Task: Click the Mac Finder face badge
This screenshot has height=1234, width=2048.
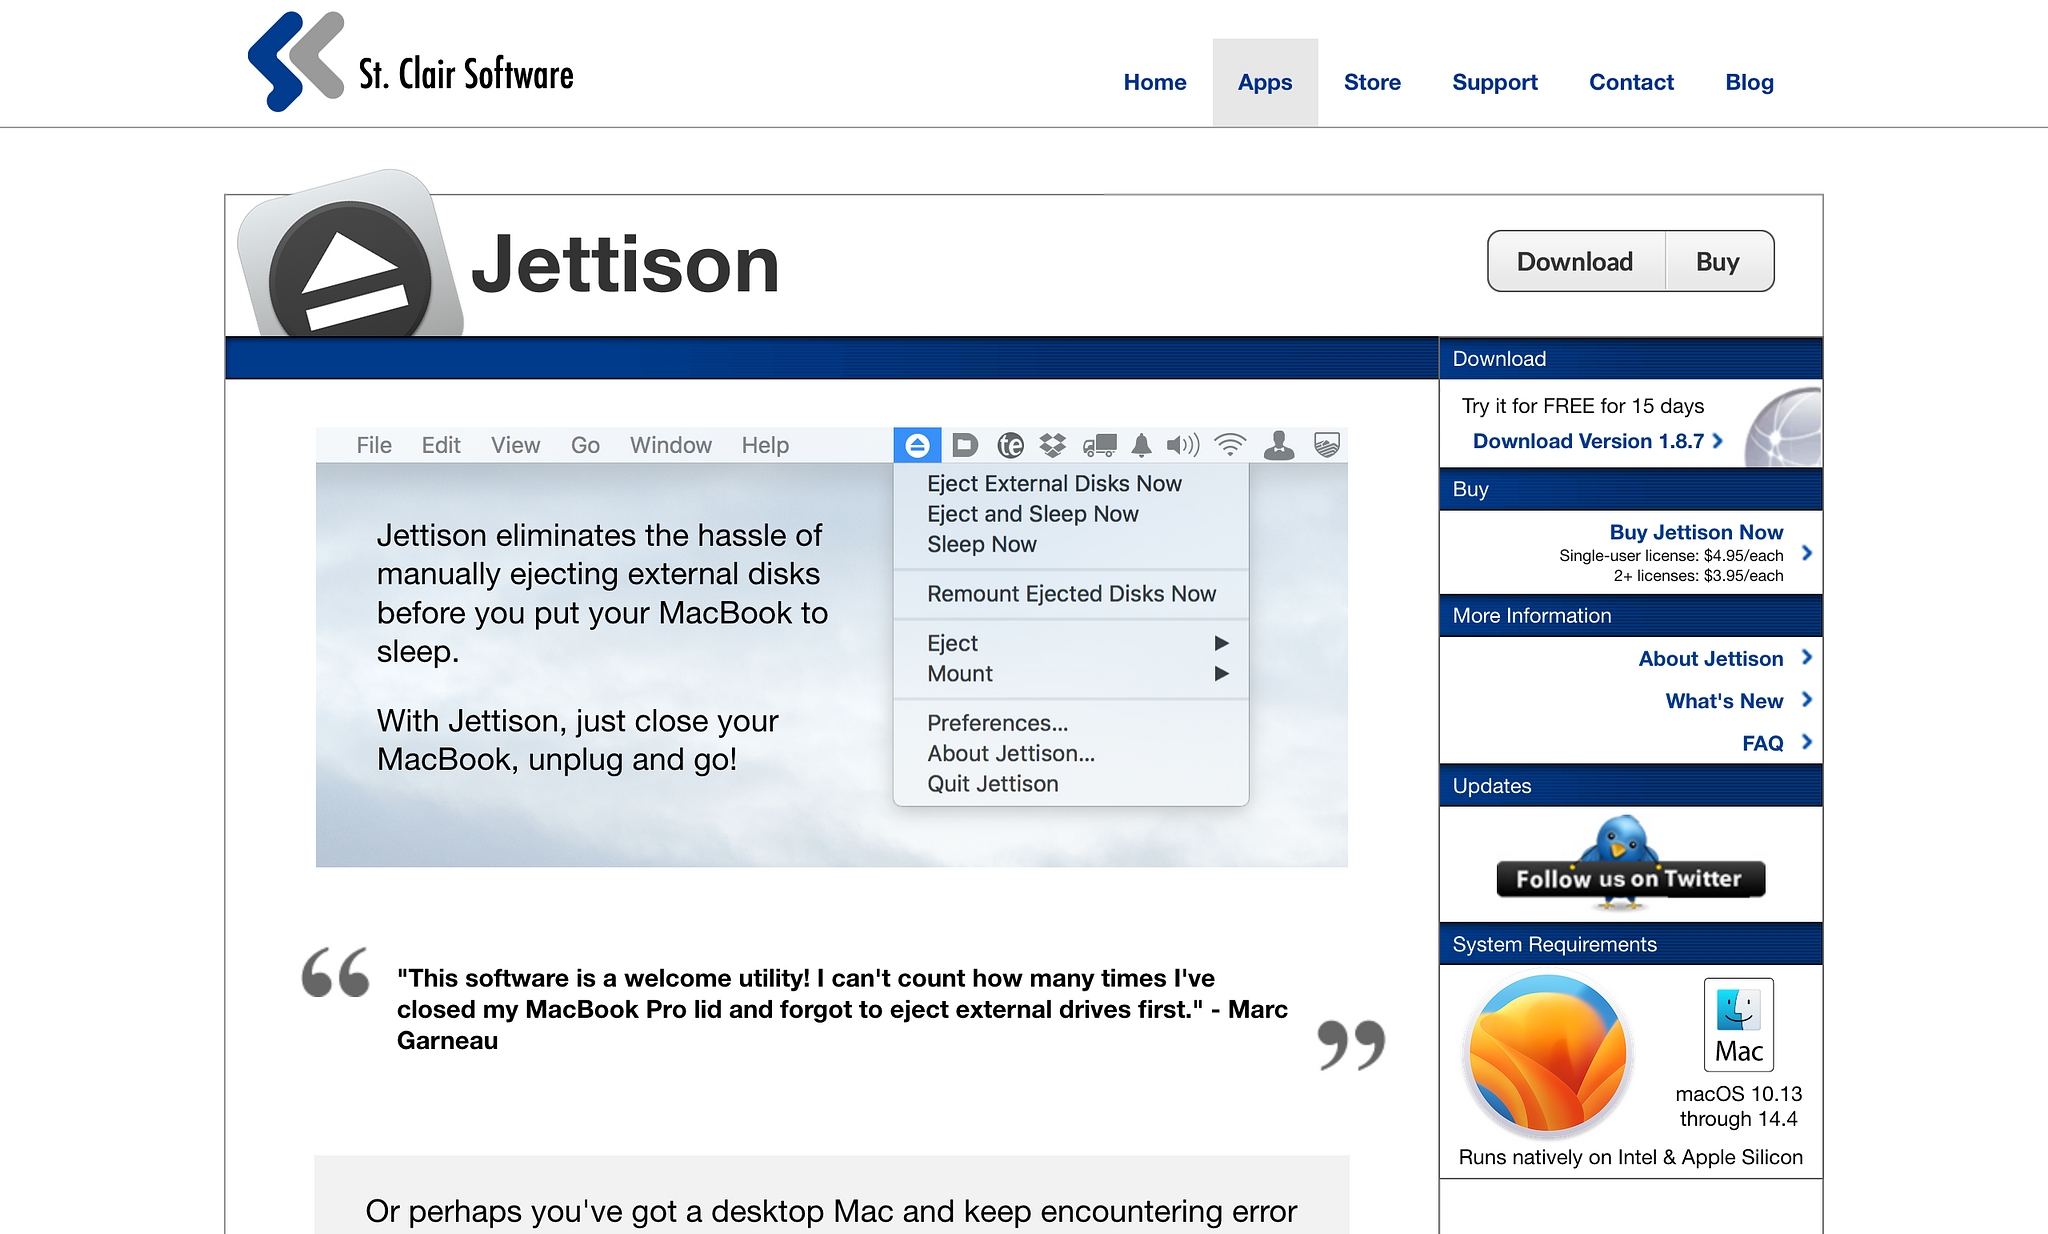Action: (1739, 1025)
